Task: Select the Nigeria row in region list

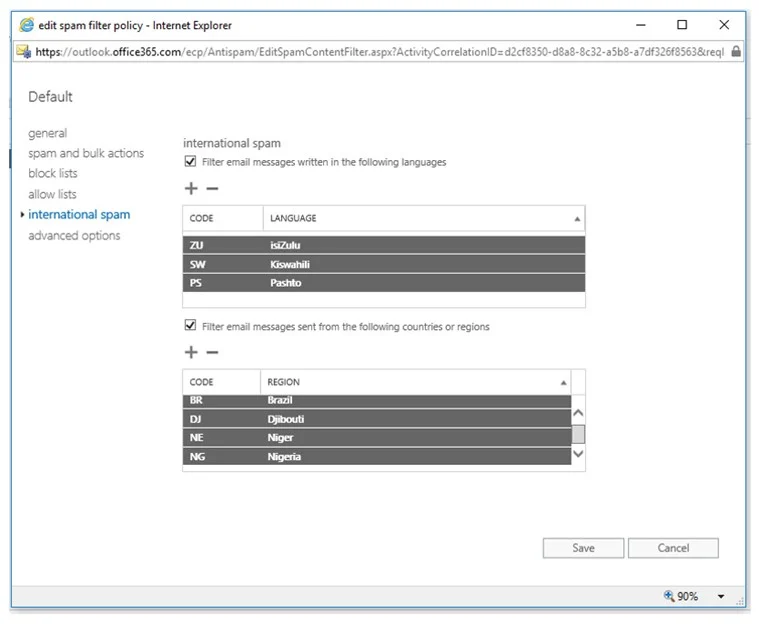Action: [x=377, y=457]
